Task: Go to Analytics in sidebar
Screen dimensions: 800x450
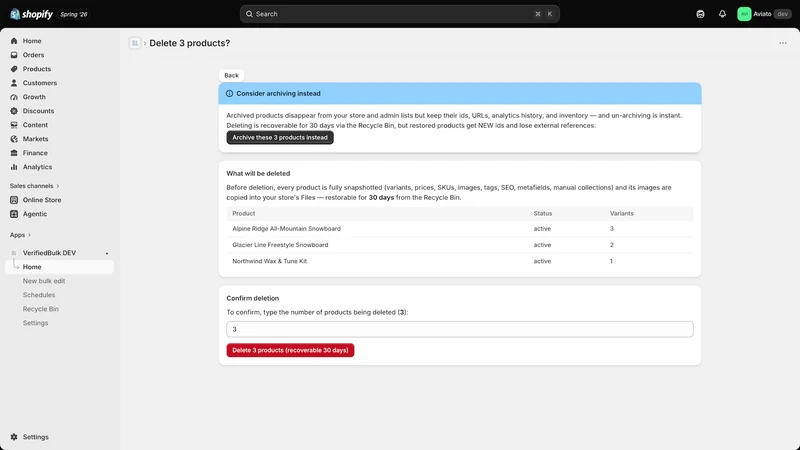Action: coord(37,167)
